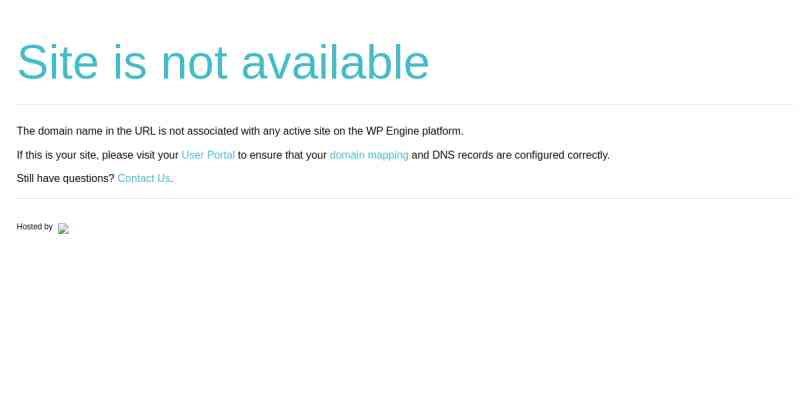Click the 'Hosted by' footer label
This screenshot has width=800, height=400.
(35, 227)
